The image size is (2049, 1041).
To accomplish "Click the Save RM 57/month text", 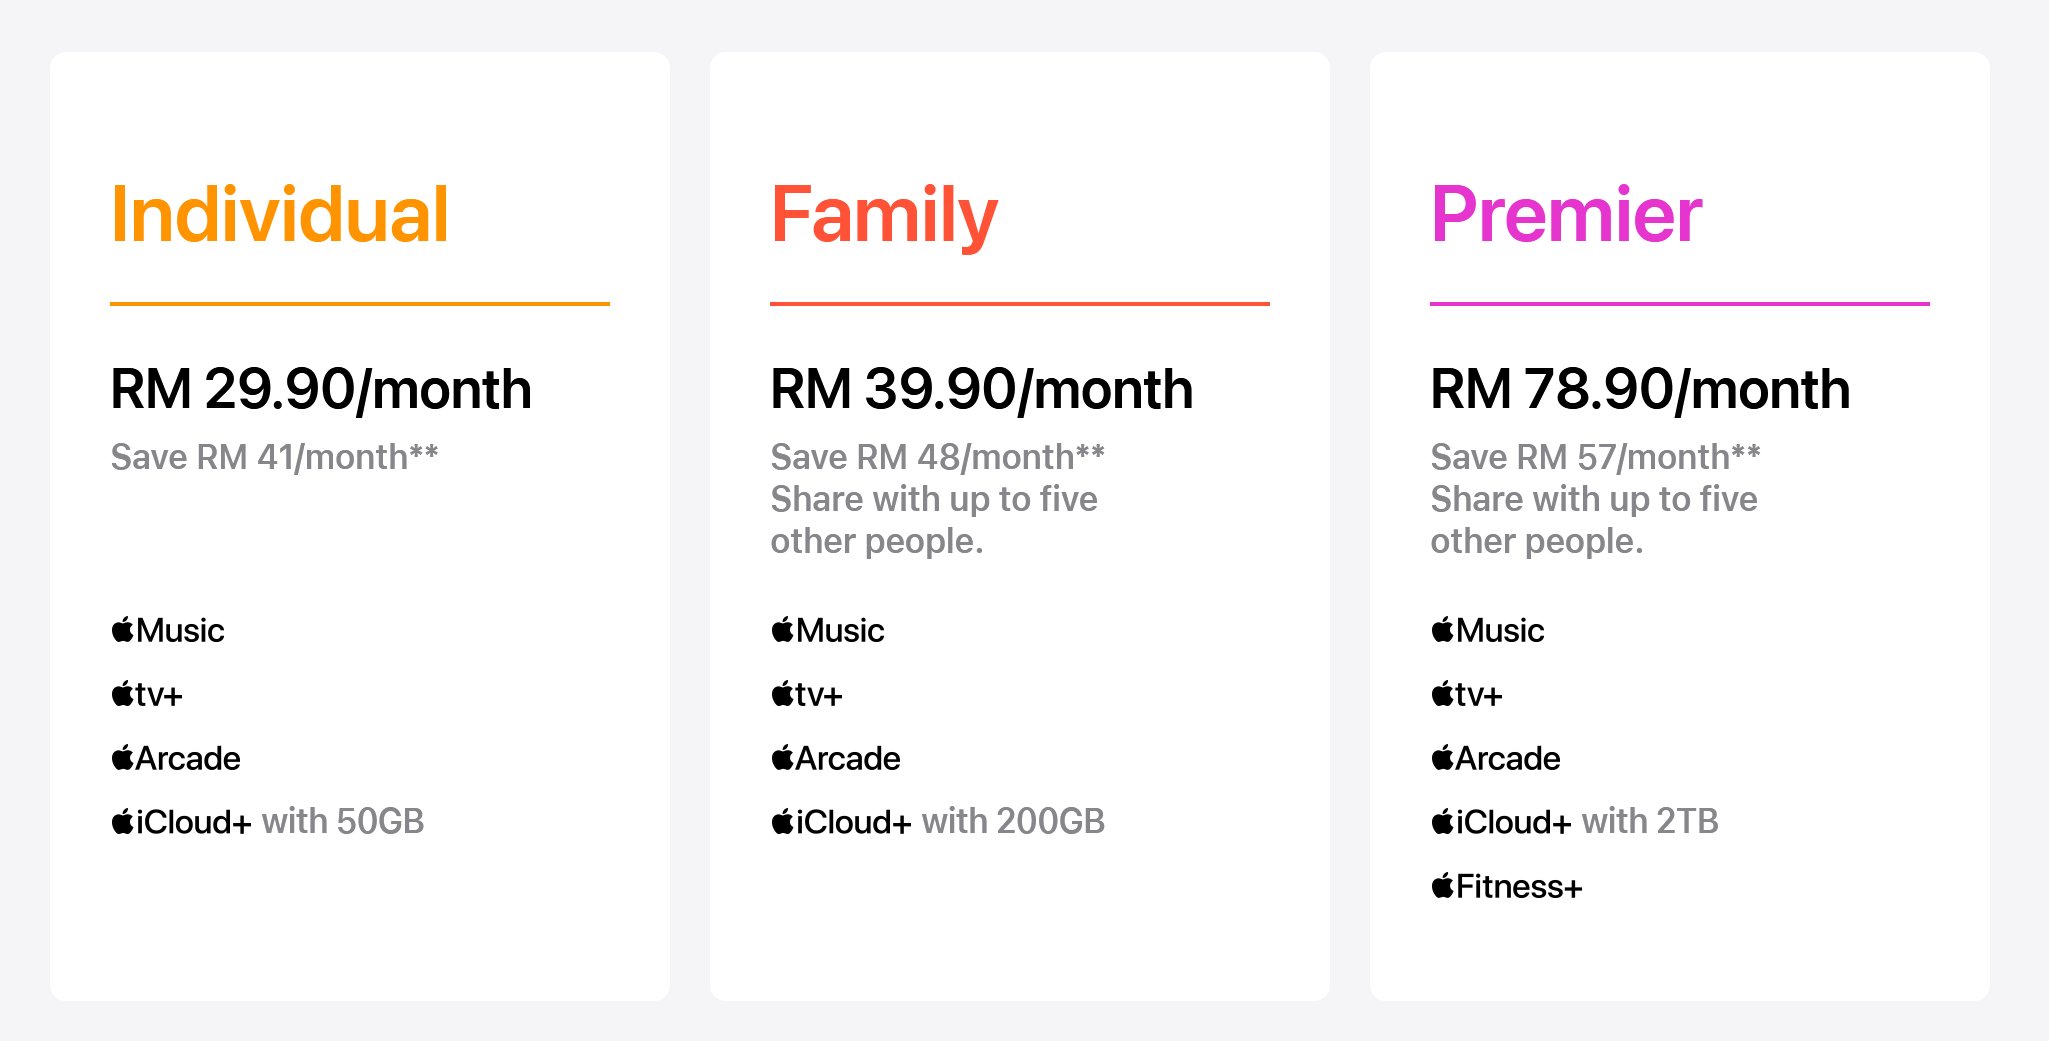I will click(x=1595, y=457).
